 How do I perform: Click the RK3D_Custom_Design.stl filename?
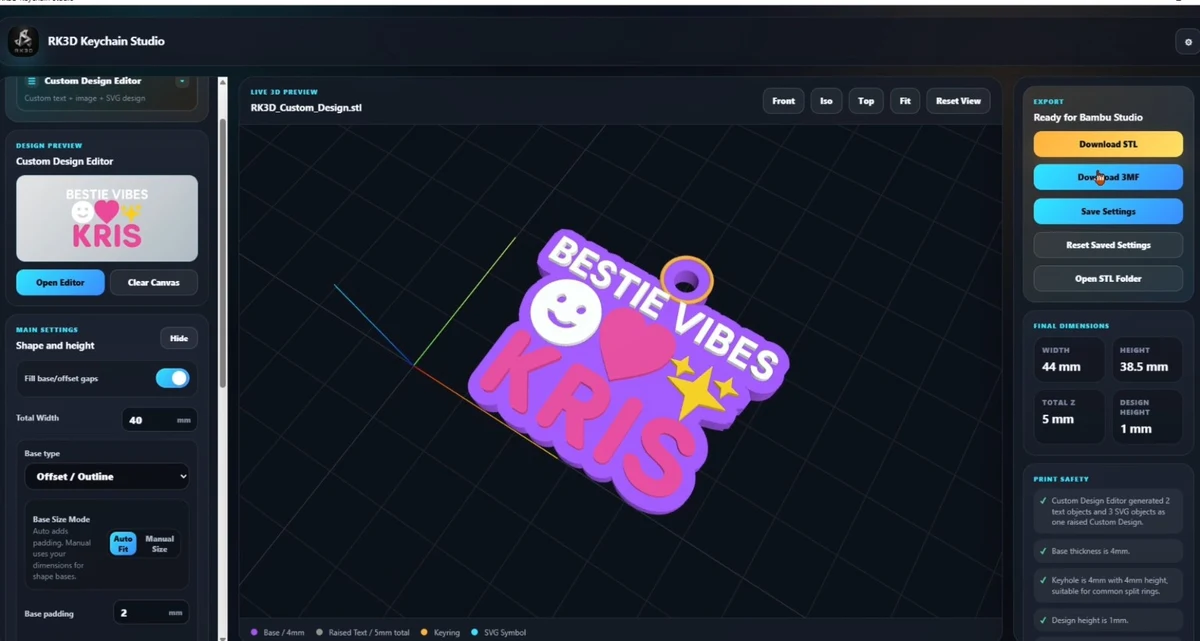coord(306,107)
